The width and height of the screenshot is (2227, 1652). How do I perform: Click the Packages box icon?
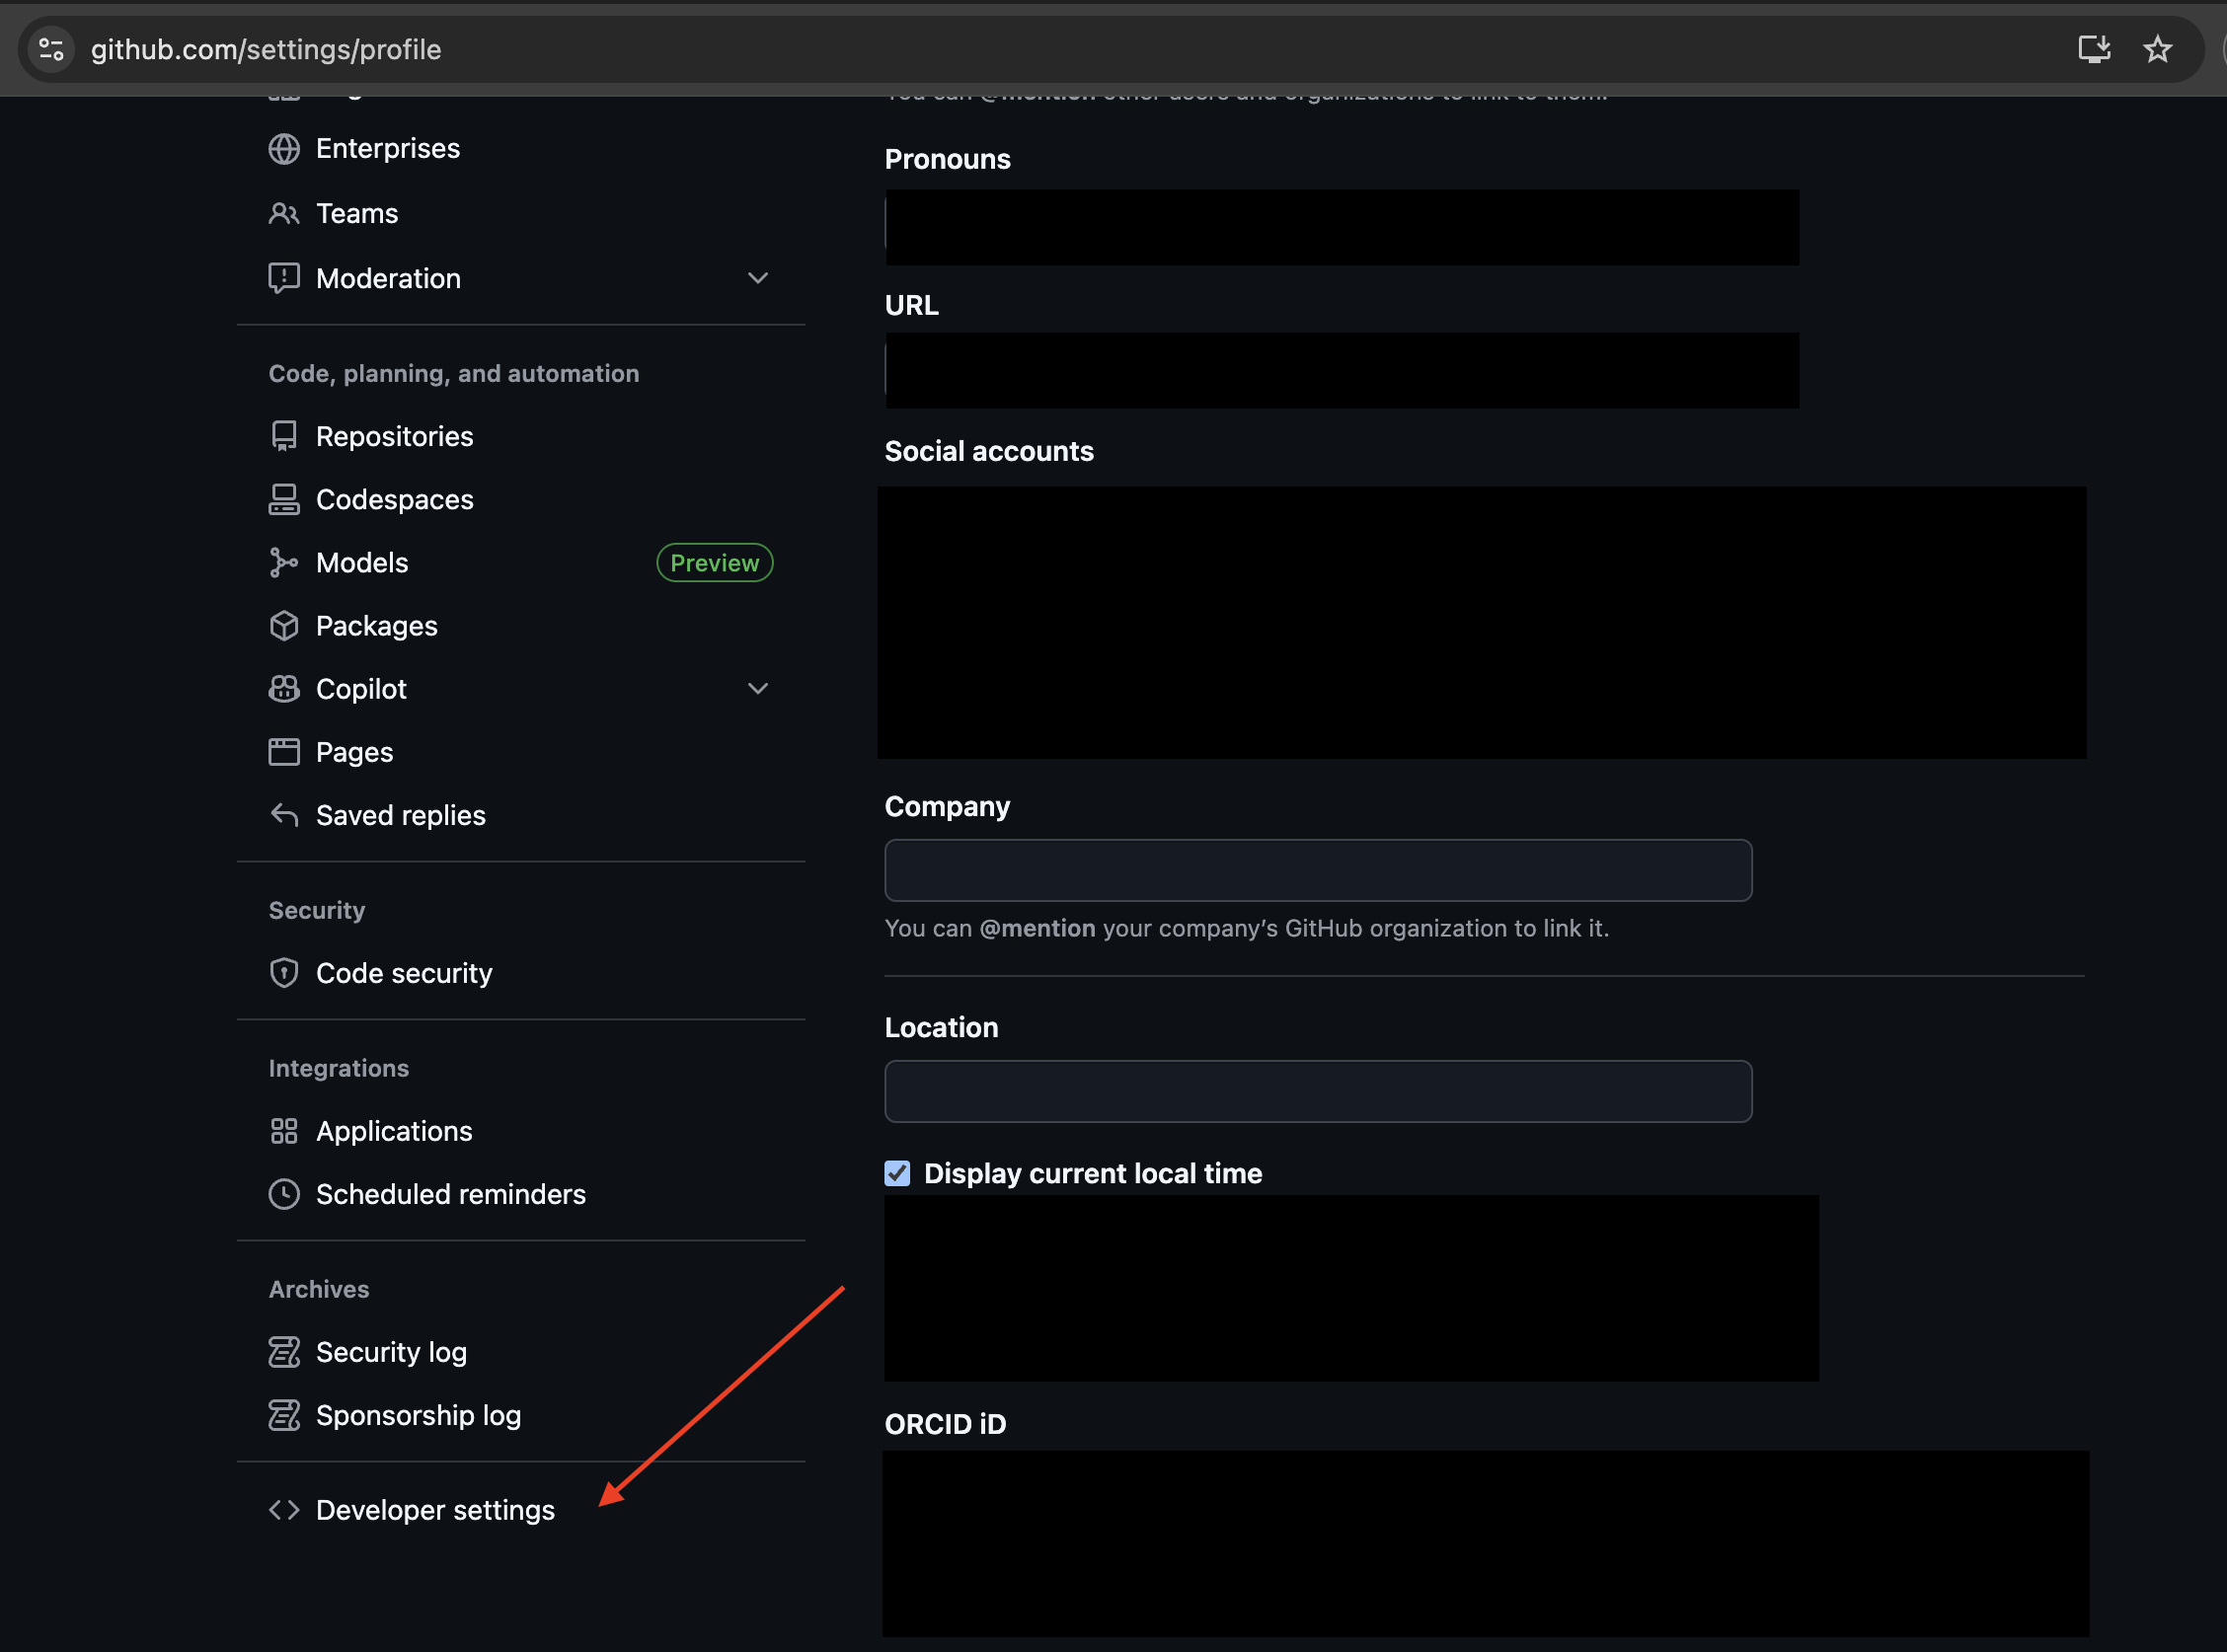click(x=285, y=625)
